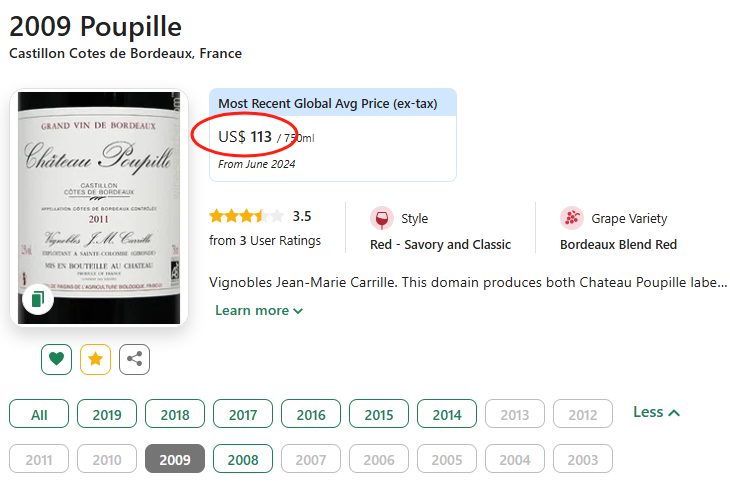This screenshot has height=484, width=730.
Task: Click the heart favorite icon
Action: point(56,359)
